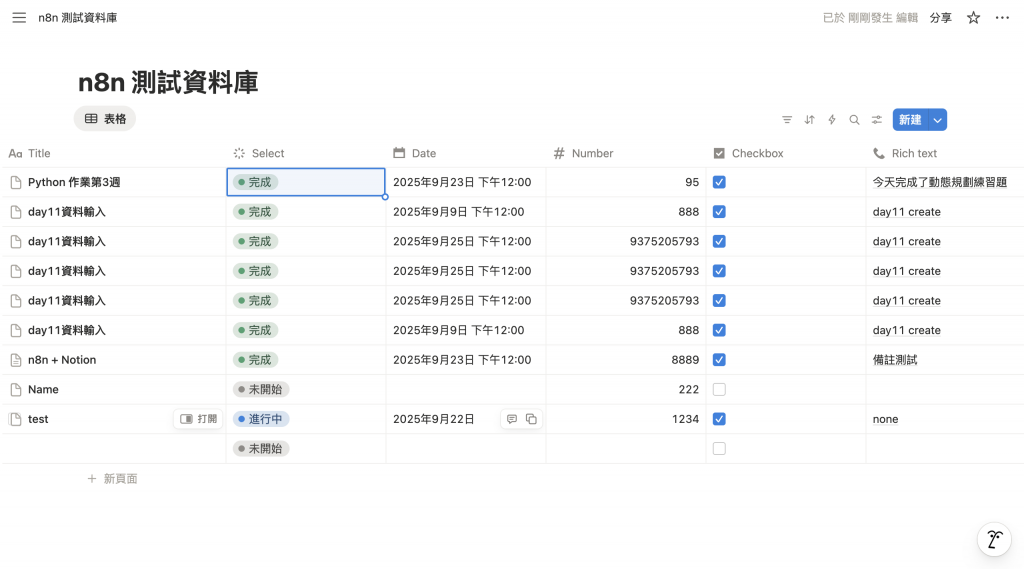Check the checkbox in the last empty row
1024x569 pixels.
(x=719, y=449)
